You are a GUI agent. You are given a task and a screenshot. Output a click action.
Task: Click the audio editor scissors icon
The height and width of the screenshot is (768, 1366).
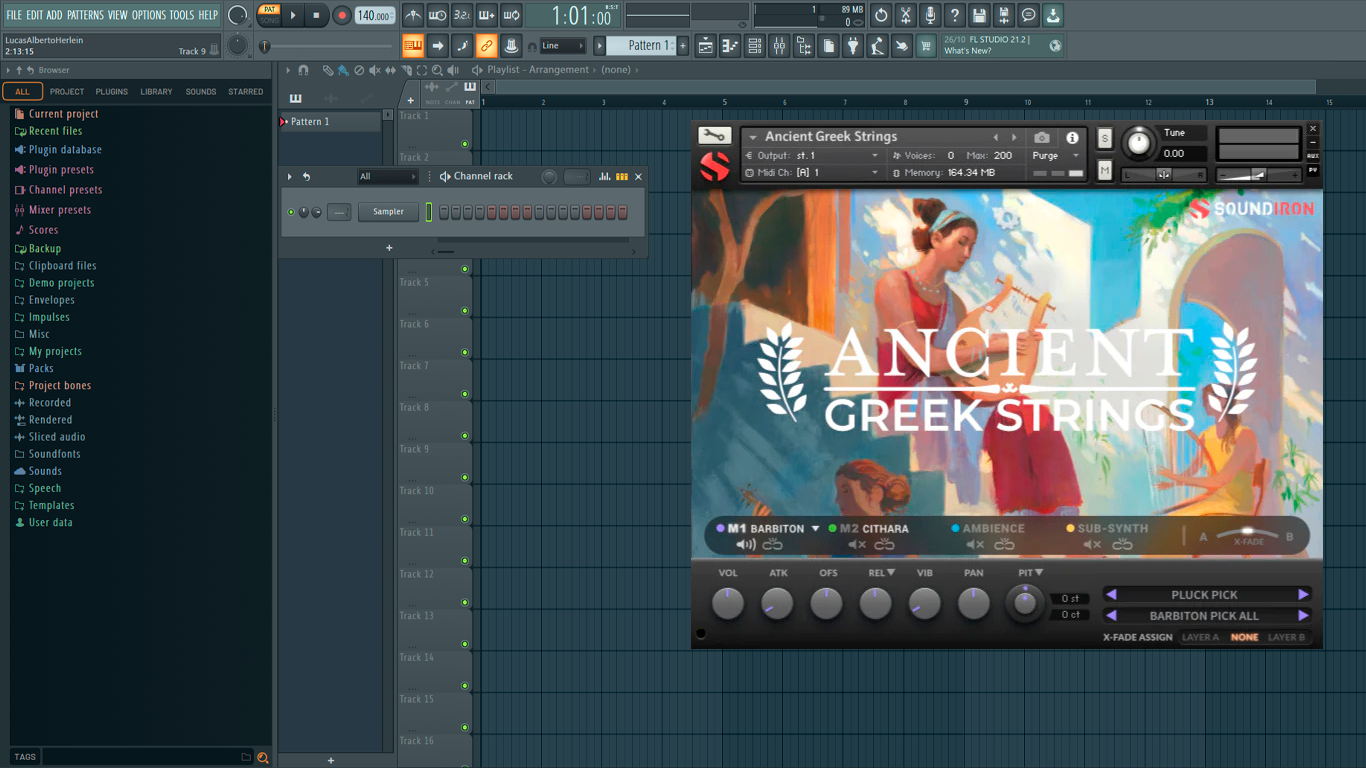[x=905, y=15]
